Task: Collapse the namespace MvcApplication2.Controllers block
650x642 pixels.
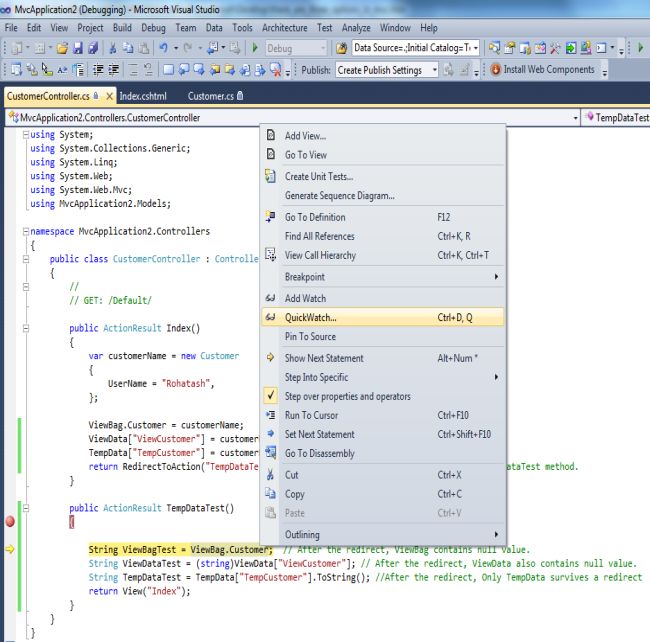Action: point(25,231)
